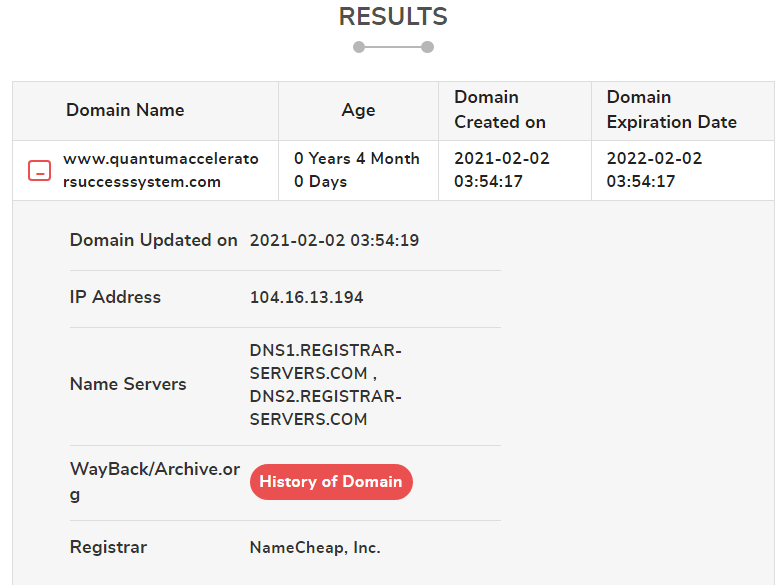The image size is (783, 585).
Task: Click the Domain Updated on timestamp value
Action: (334, 240)
